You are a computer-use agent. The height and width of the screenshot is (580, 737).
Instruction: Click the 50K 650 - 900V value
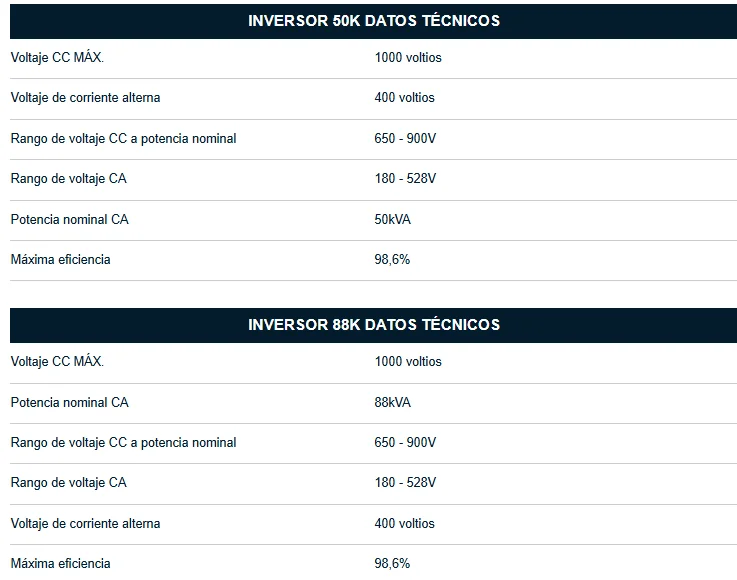pos(405,139)
